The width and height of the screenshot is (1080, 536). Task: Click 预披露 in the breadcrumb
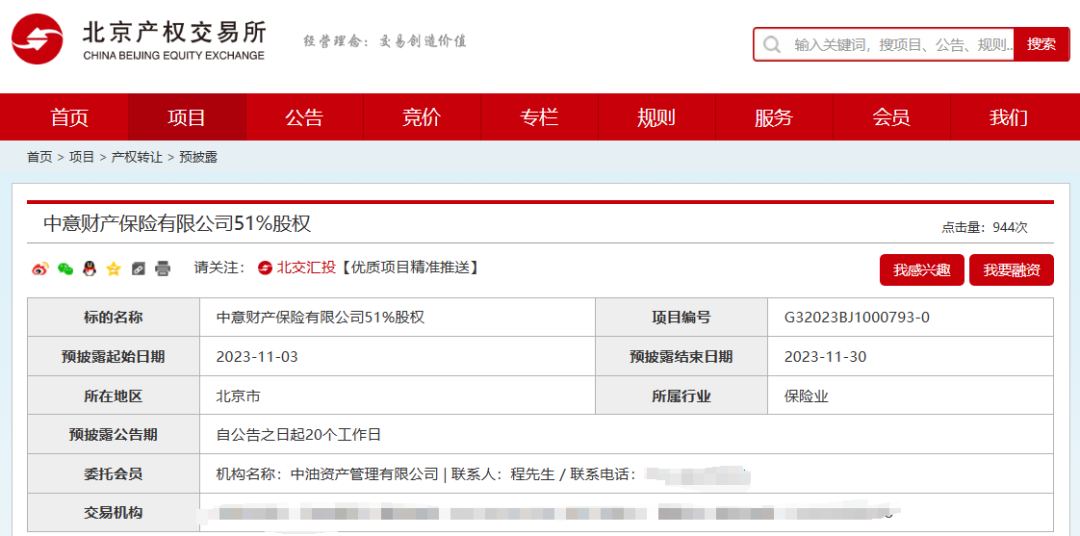(198, 158)
